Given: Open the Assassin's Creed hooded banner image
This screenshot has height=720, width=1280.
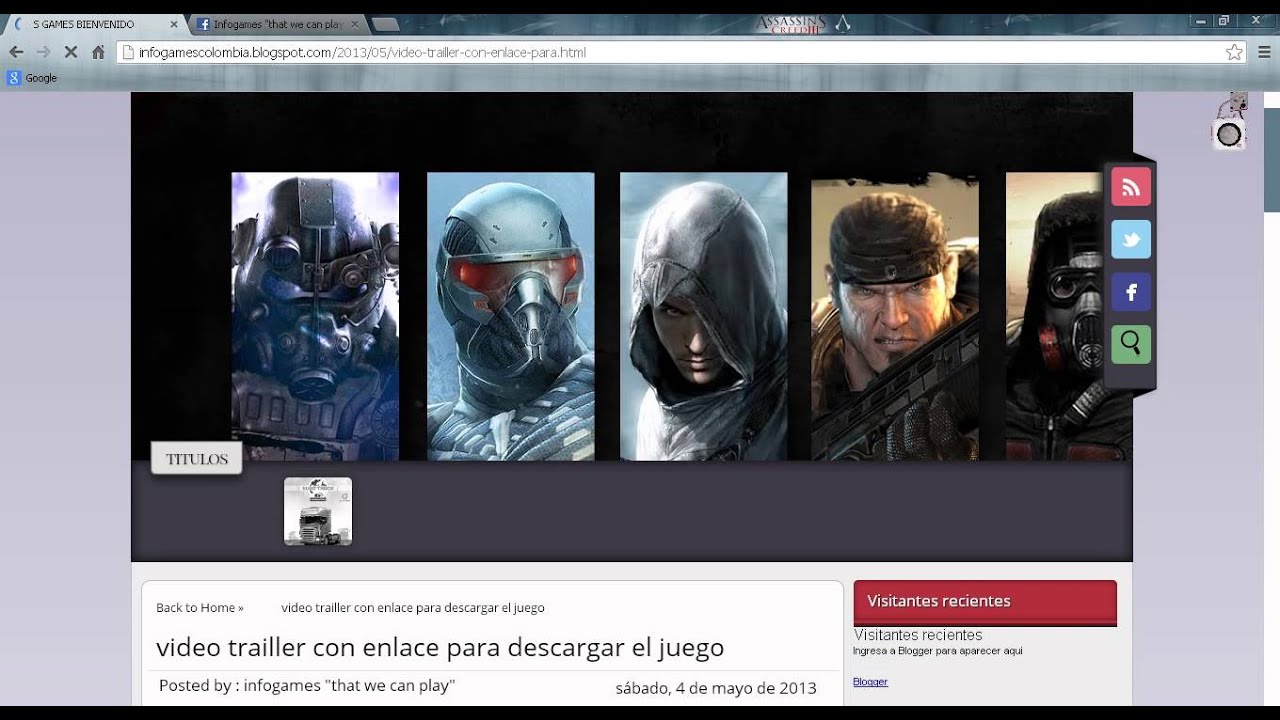Looking at the screenshot, I should [x=703, y=316].
